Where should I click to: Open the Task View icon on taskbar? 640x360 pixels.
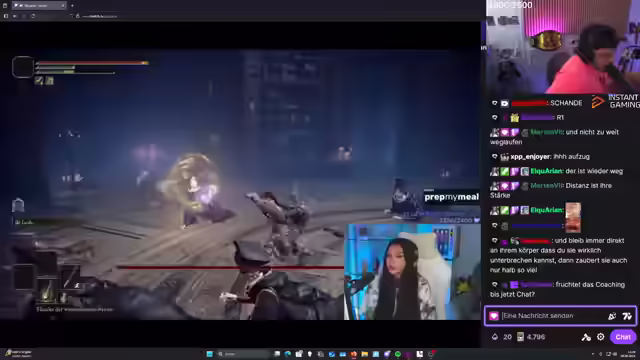tap(277, 354)
